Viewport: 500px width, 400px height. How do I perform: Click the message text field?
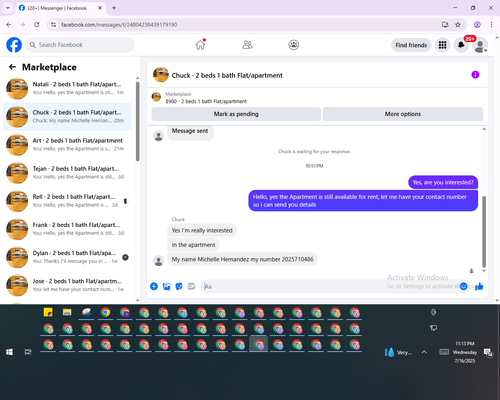coord(330,286)
